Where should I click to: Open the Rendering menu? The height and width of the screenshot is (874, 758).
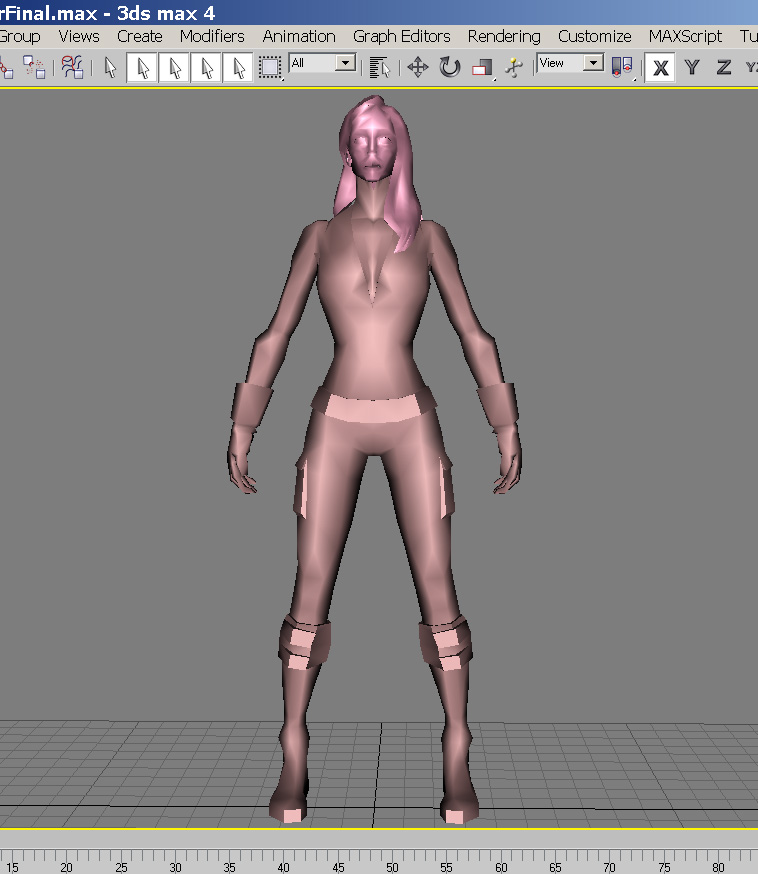point(504,36)
